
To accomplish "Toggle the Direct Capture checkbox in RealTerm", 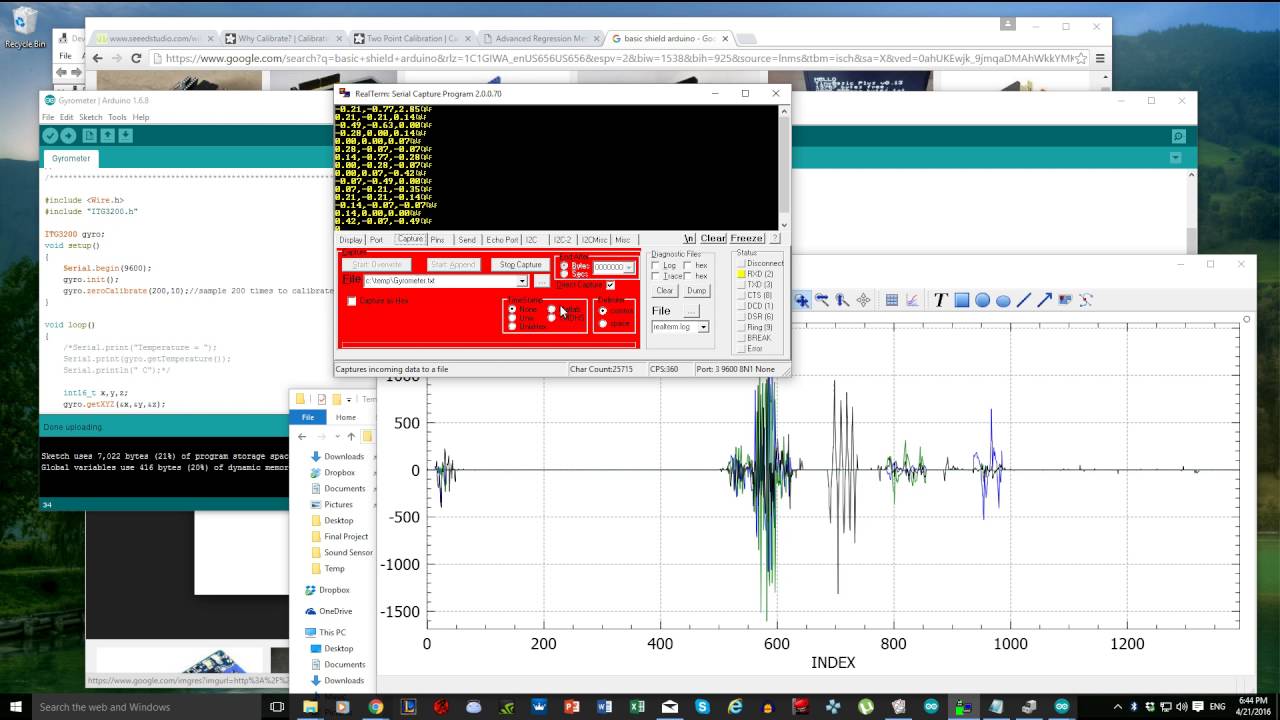I will [x=610, y=285].
